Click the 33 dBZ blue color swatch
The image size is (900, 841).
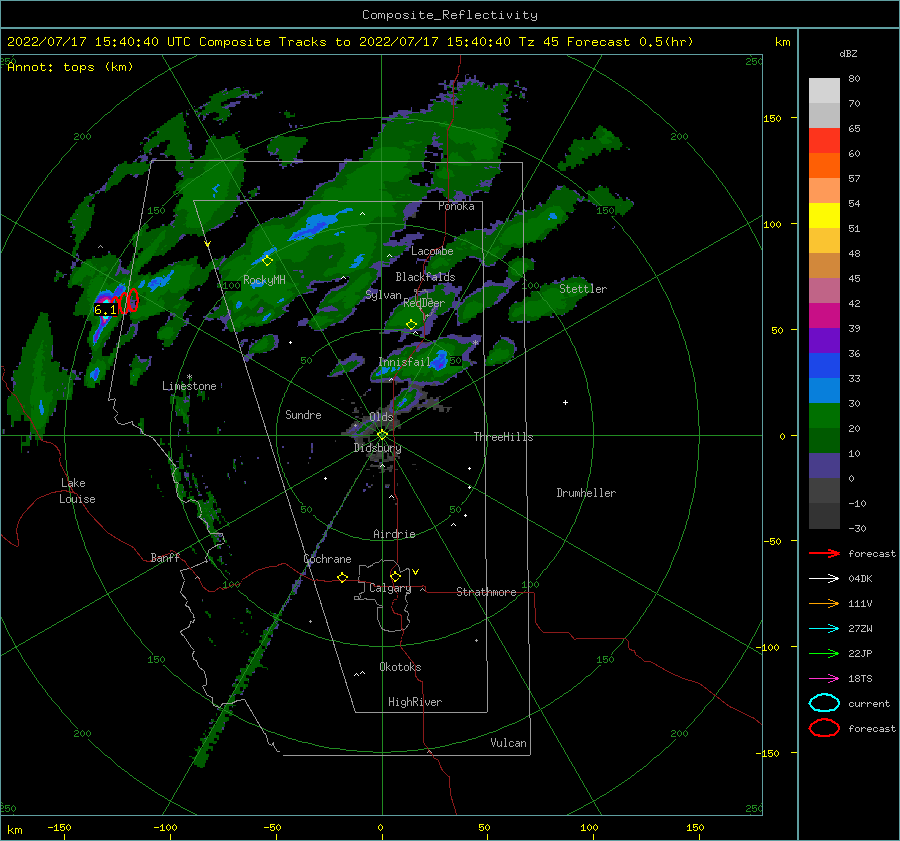824,366
